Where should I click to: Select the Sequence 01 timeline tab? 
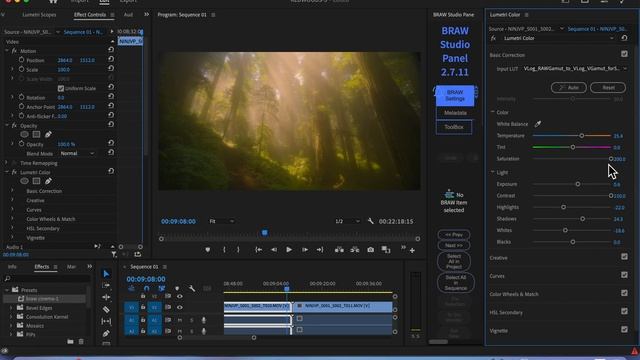tap(144, 267)
